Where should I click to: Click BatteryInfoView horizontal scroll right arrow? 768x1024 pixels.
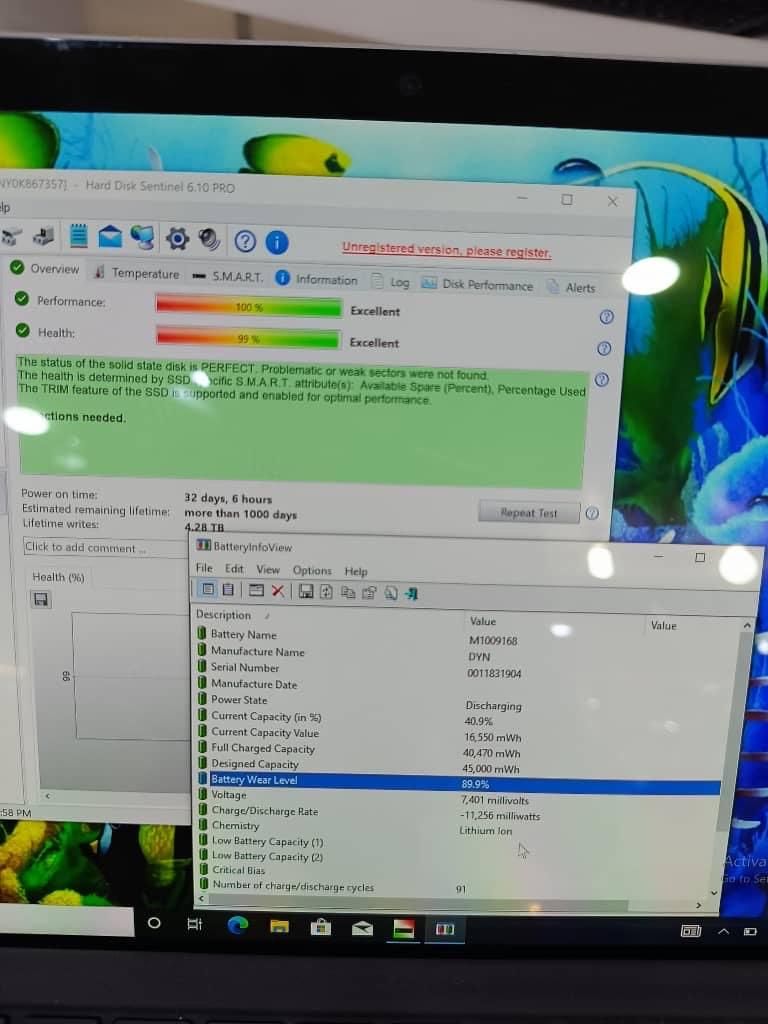699,905
